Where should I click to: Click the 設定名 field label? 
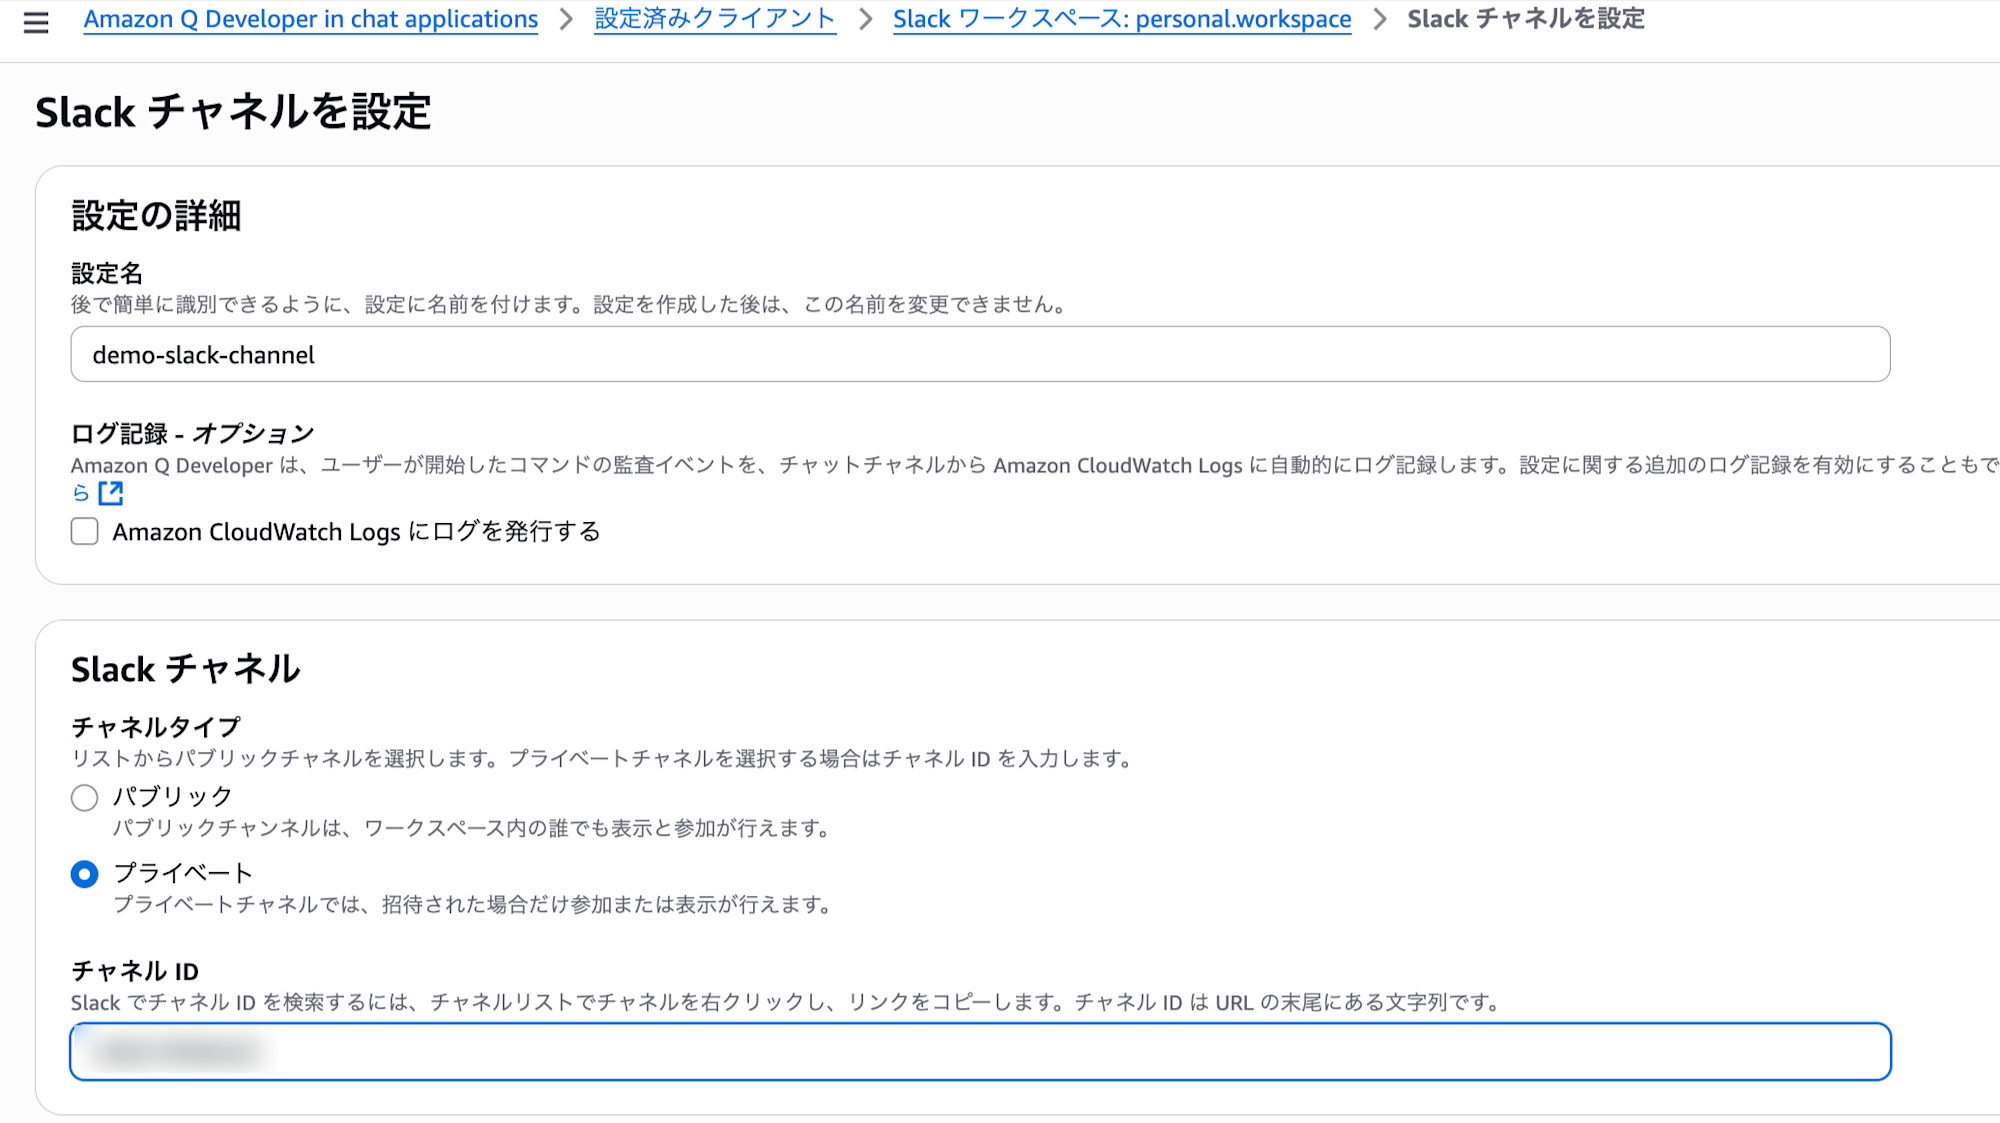(107, 273)
